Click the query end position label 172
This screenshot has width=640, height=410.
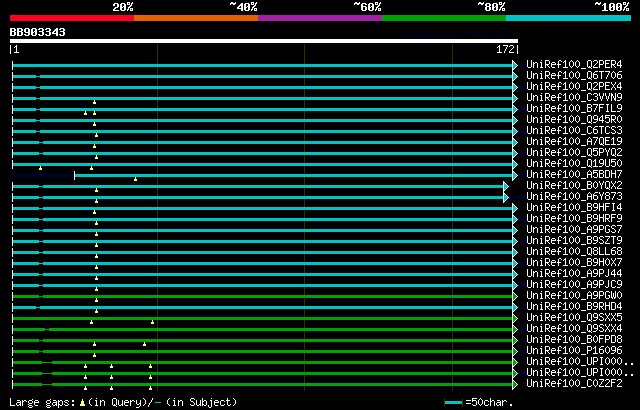coord(505,49)
